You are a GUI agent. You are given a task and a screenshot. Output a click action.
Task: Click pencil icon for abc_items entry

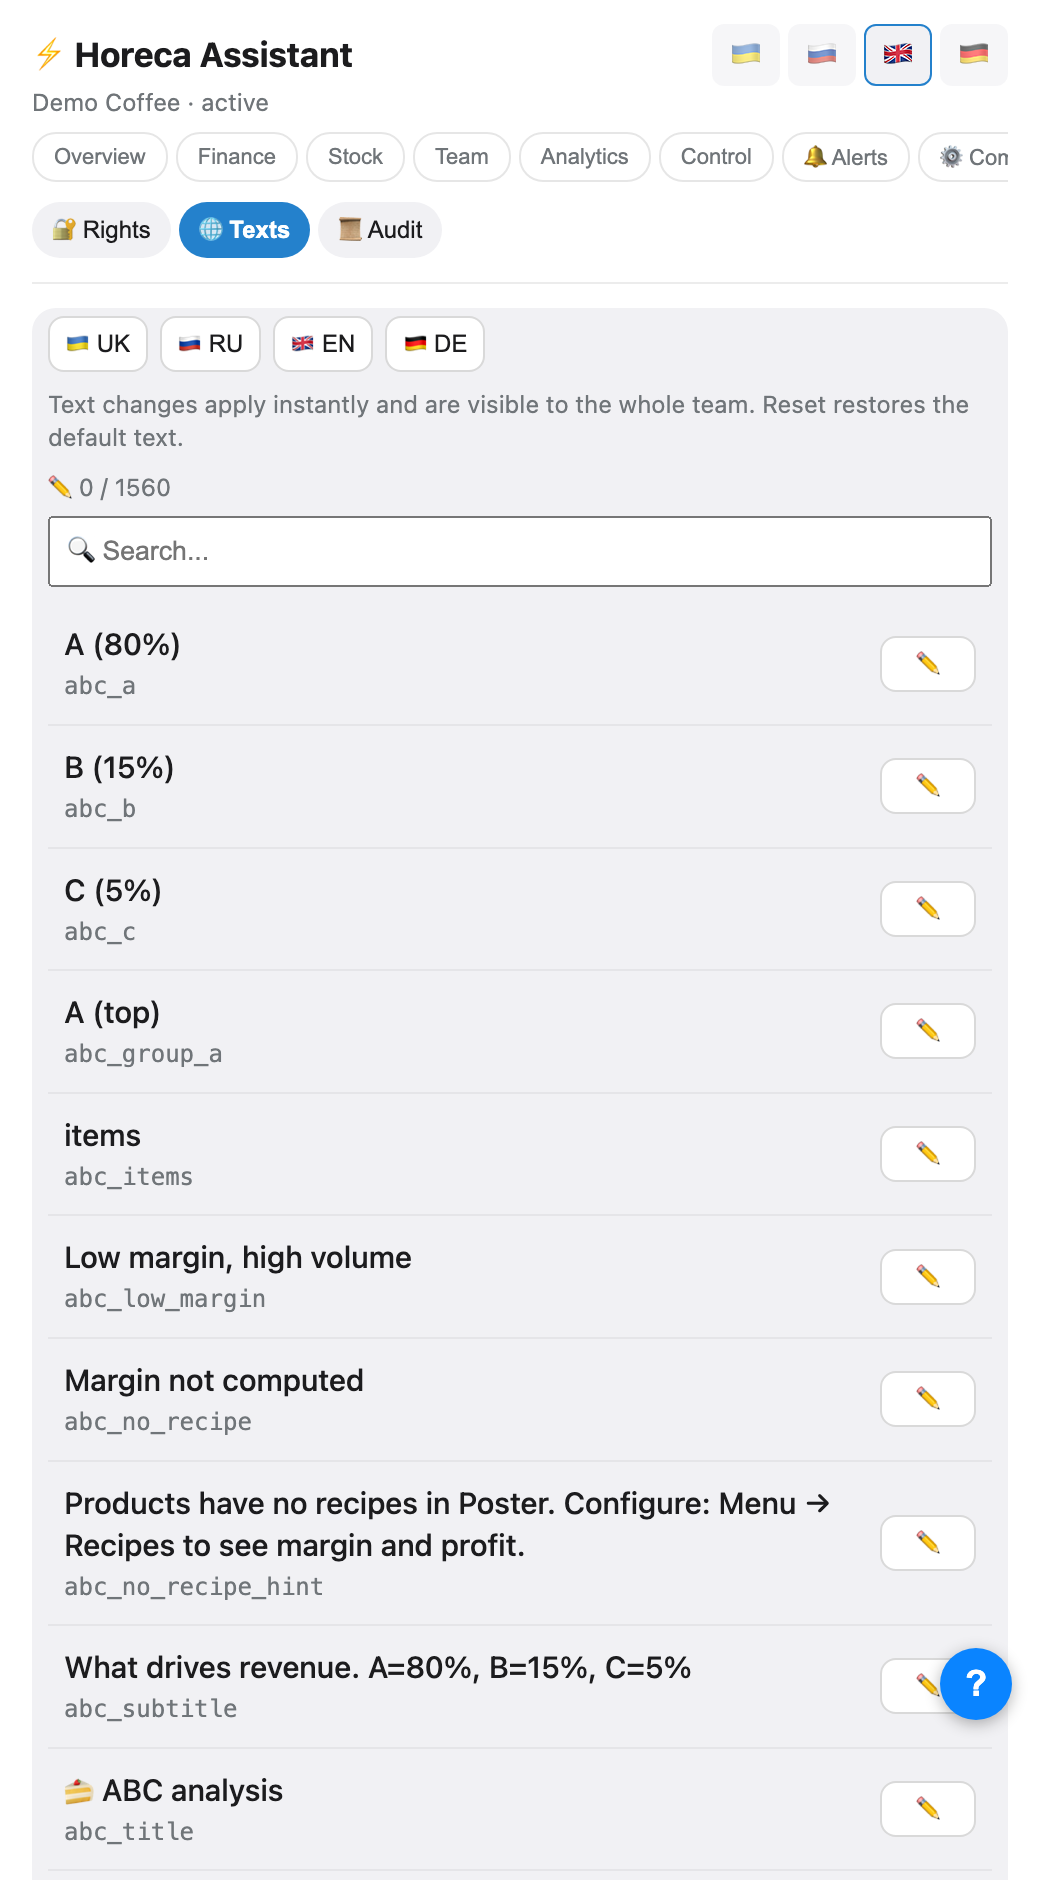pyautogui.click(x=927, y=1154)
